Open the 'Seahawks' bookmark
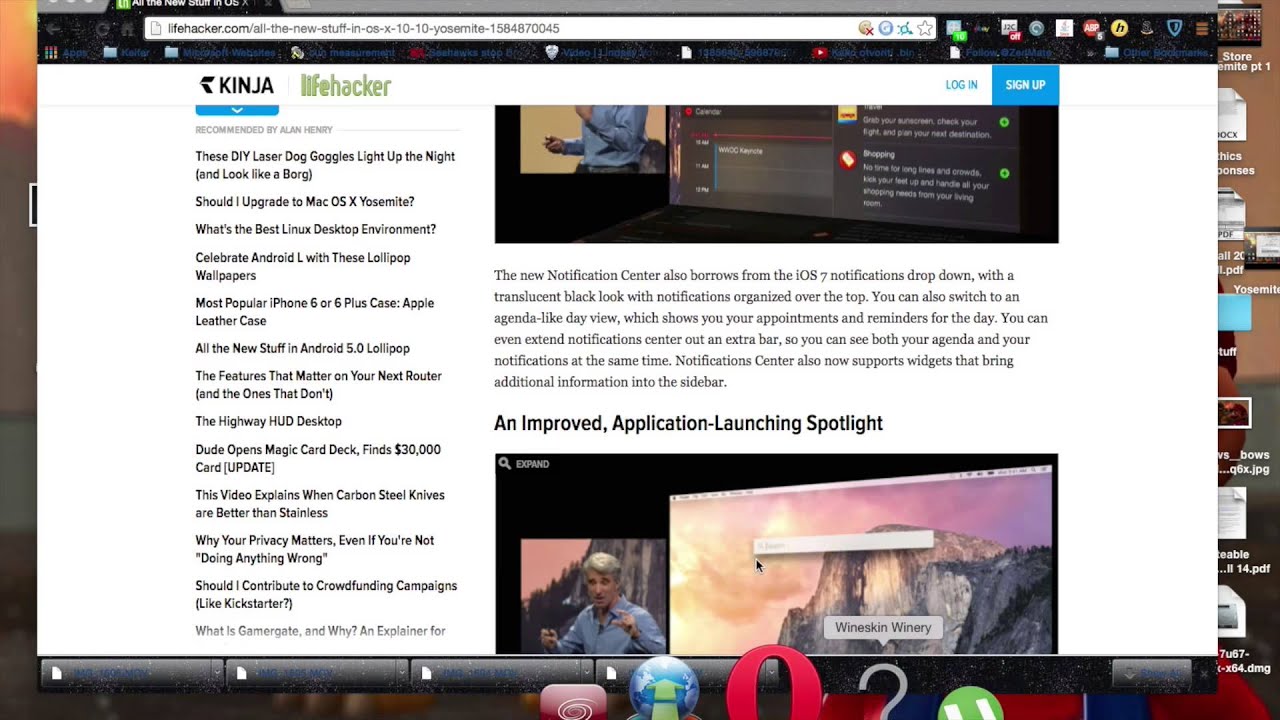 [462, 53]
